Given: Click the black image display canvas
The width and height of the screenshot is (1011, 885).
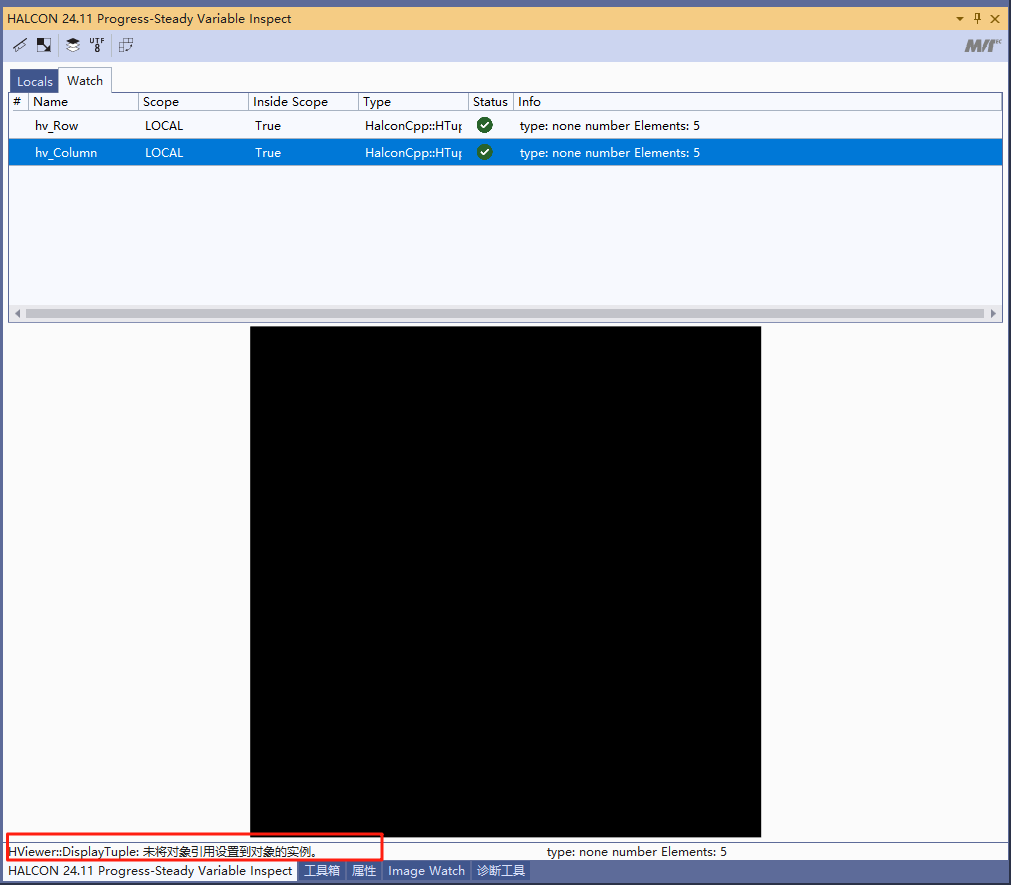Looking at the screenshot, I should (506, 581).
